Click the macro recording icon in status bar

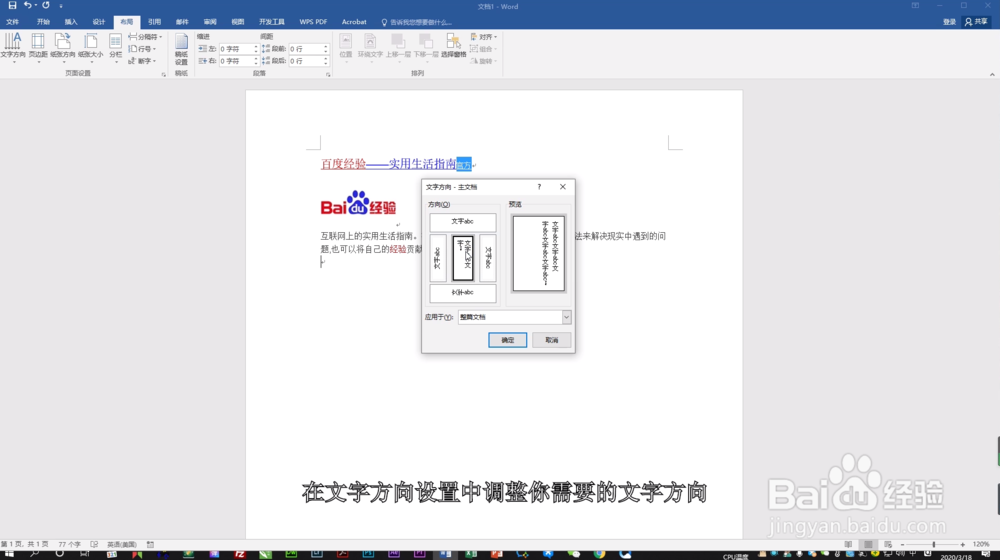(151, 545)
